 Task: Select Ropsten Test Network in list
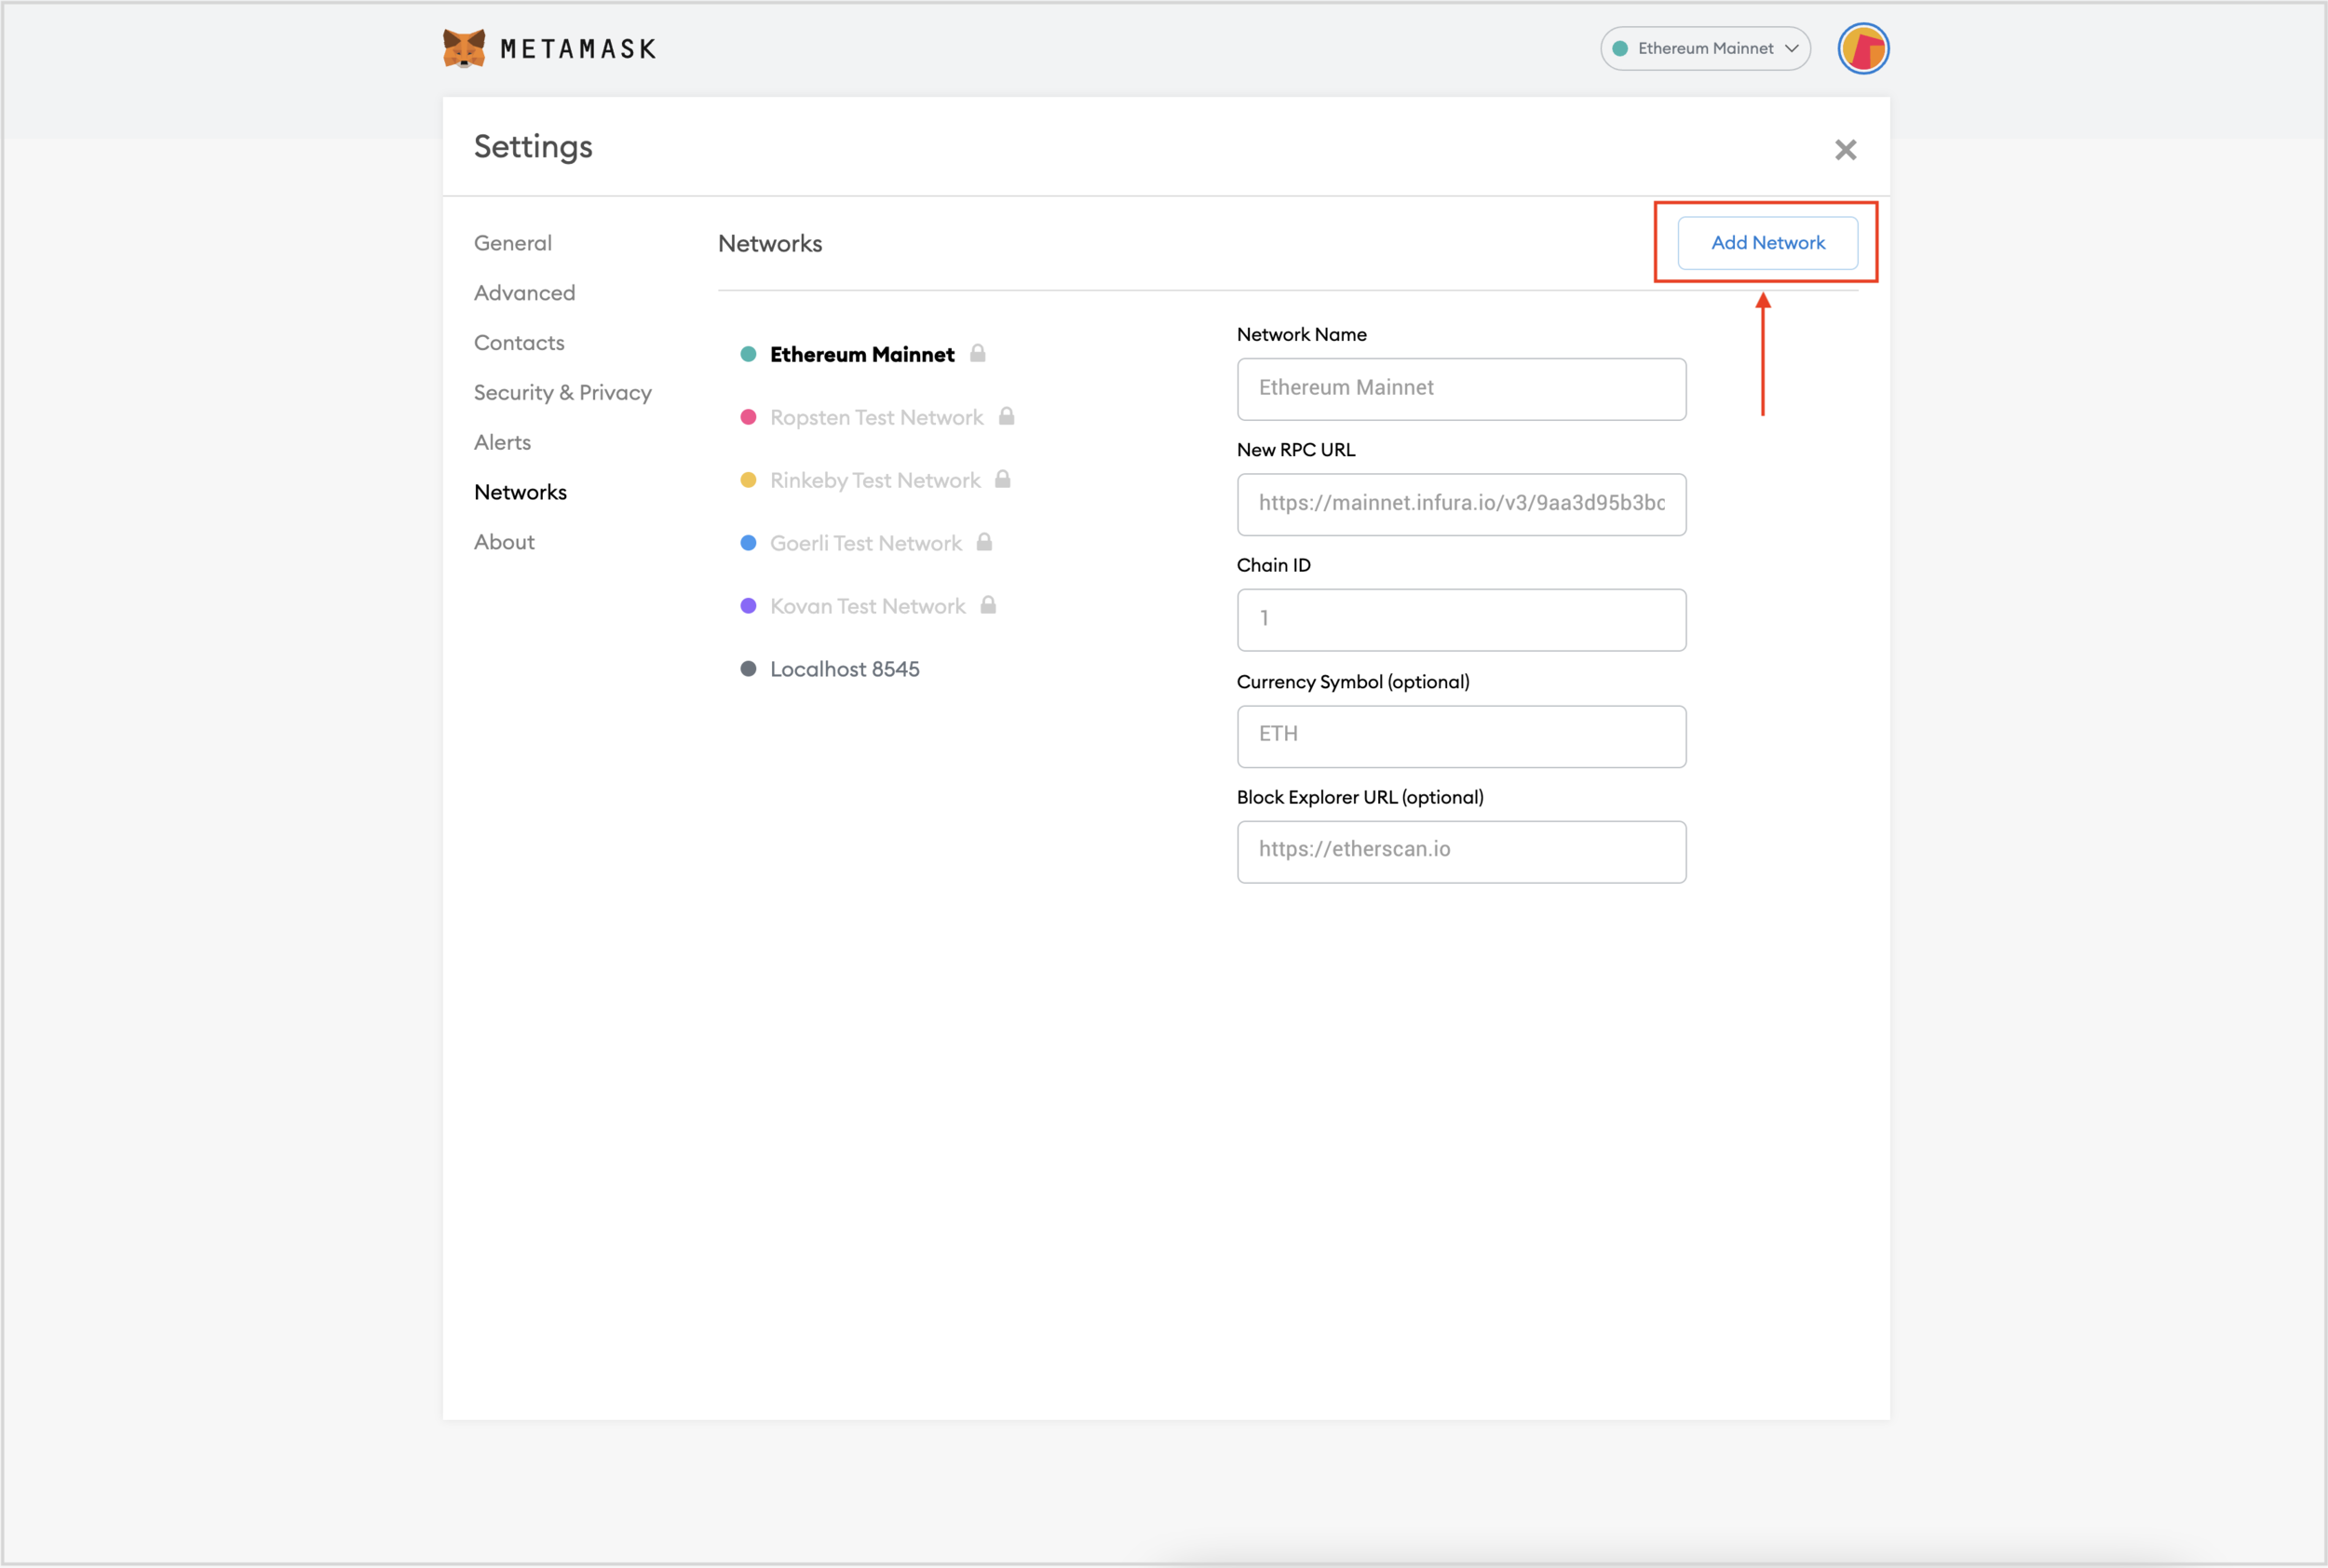coord(877,417)
